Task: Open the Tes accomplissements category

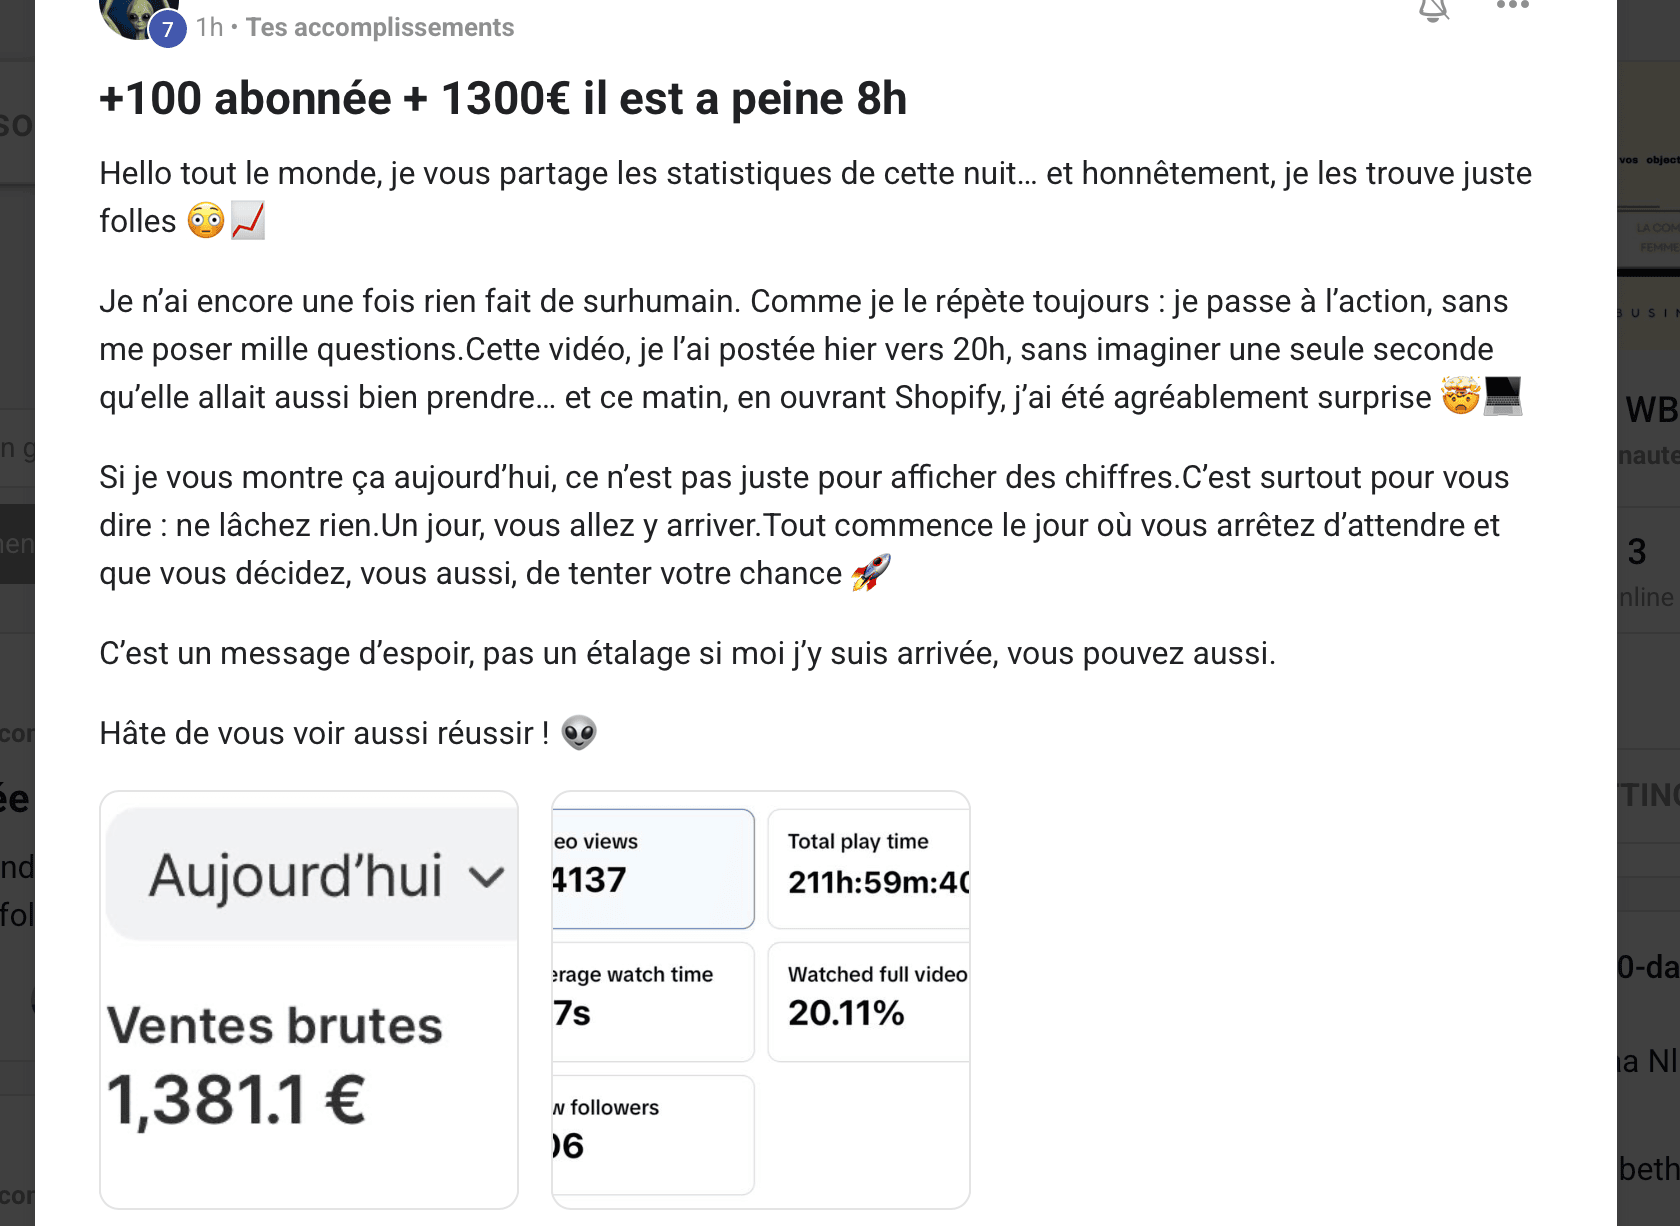Action: (x=380, y=28)
